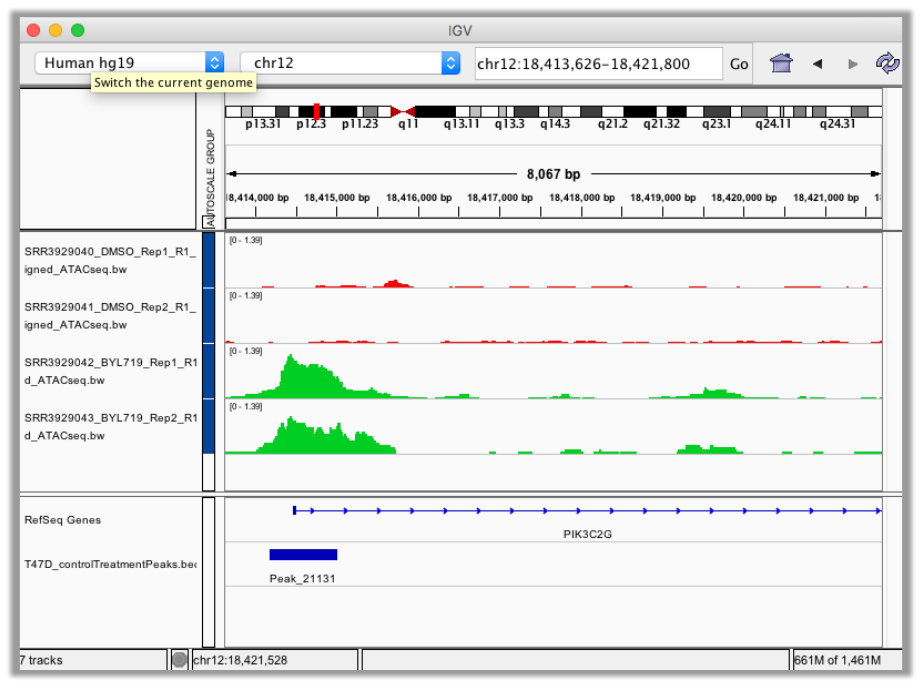Click the Home icon in the toolbar

tap(781, 63)
